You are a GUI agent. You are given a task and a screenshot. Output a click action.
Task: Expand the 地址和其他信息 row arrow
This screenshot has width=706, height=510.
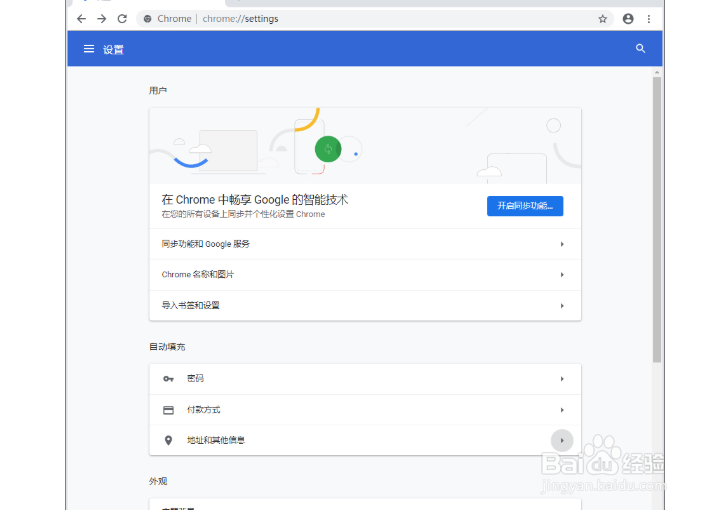[x=562, y=440]
